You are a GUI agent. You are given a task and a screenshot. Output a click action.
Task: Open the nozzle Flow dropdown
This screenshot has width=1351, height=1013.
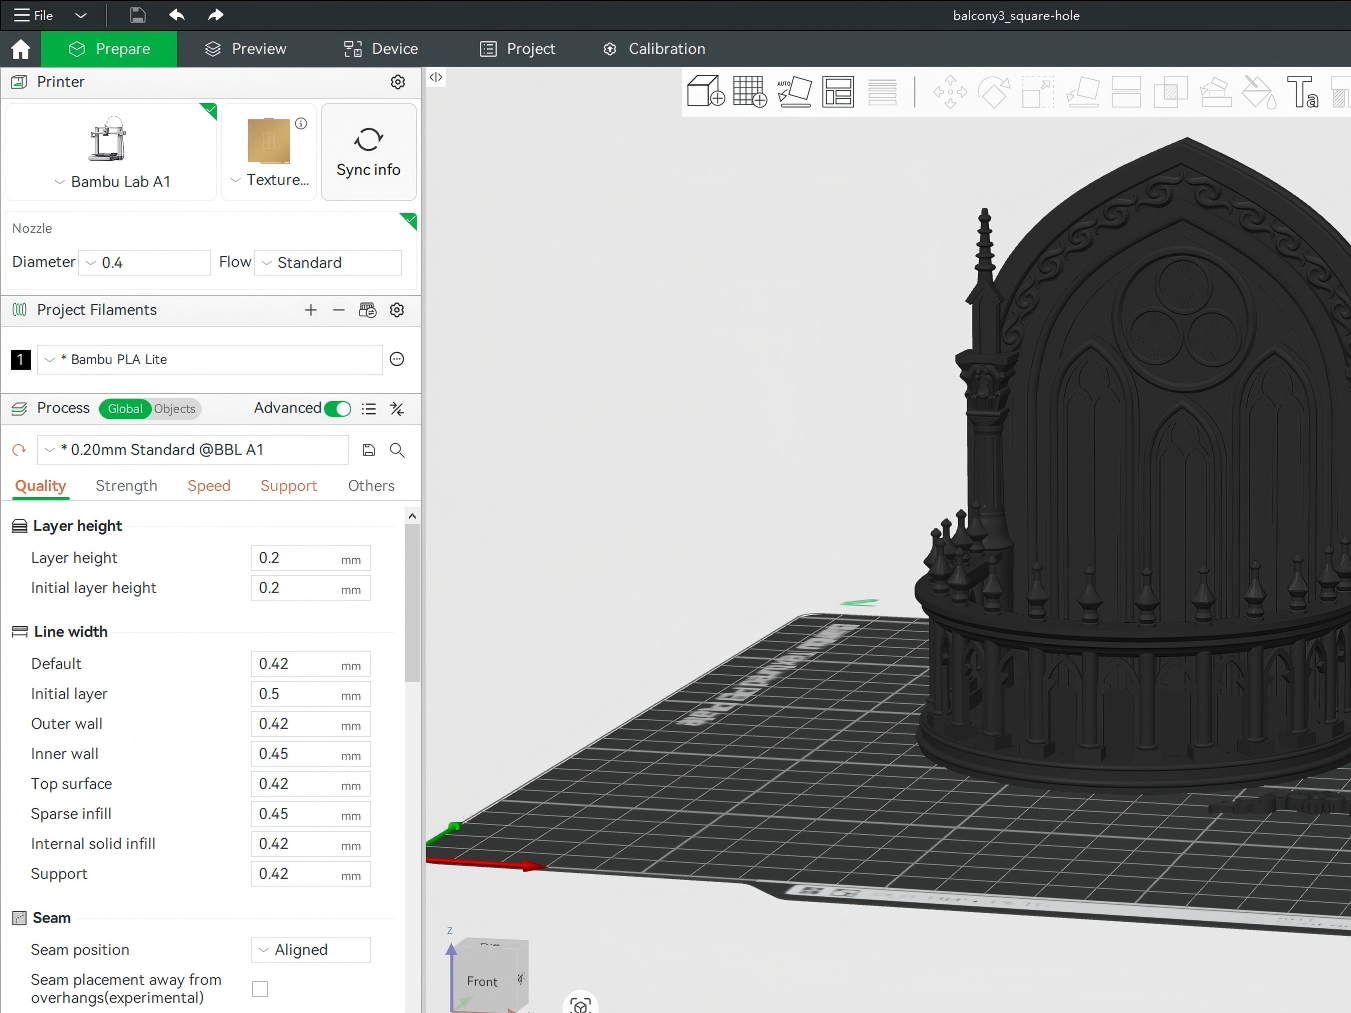328,263
